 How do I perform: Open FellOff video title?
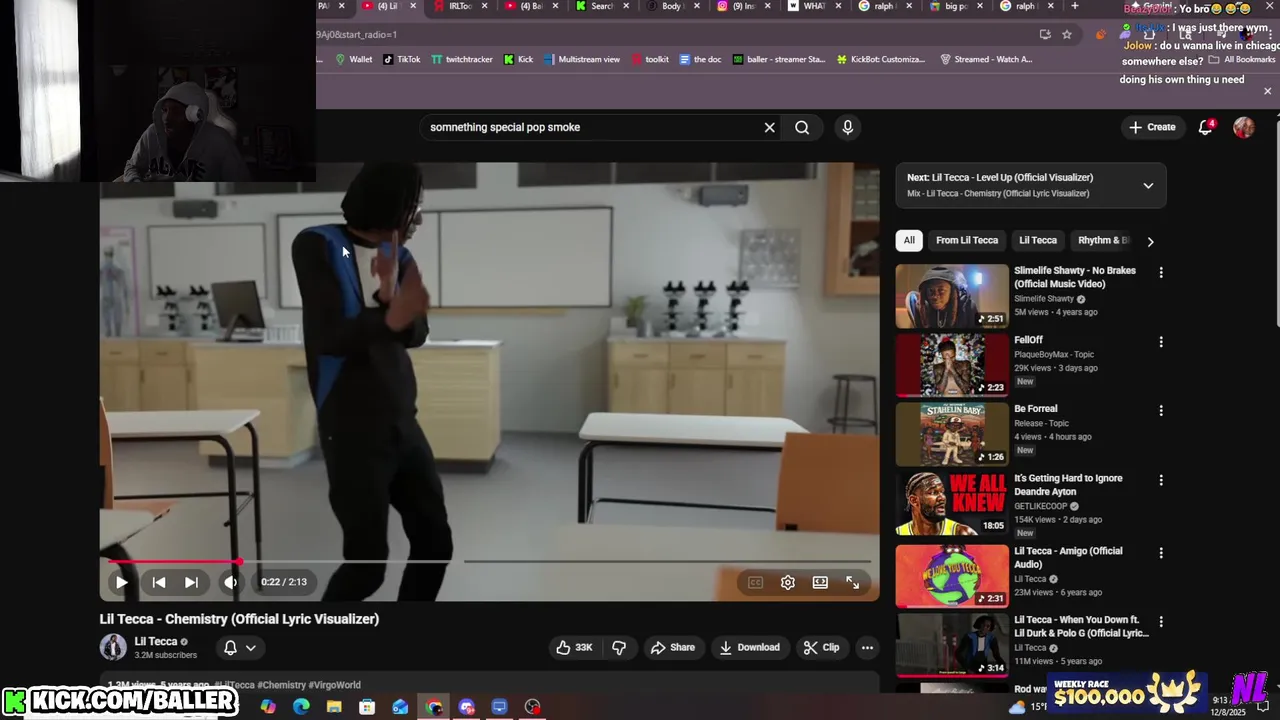[x=1028, y=340]
